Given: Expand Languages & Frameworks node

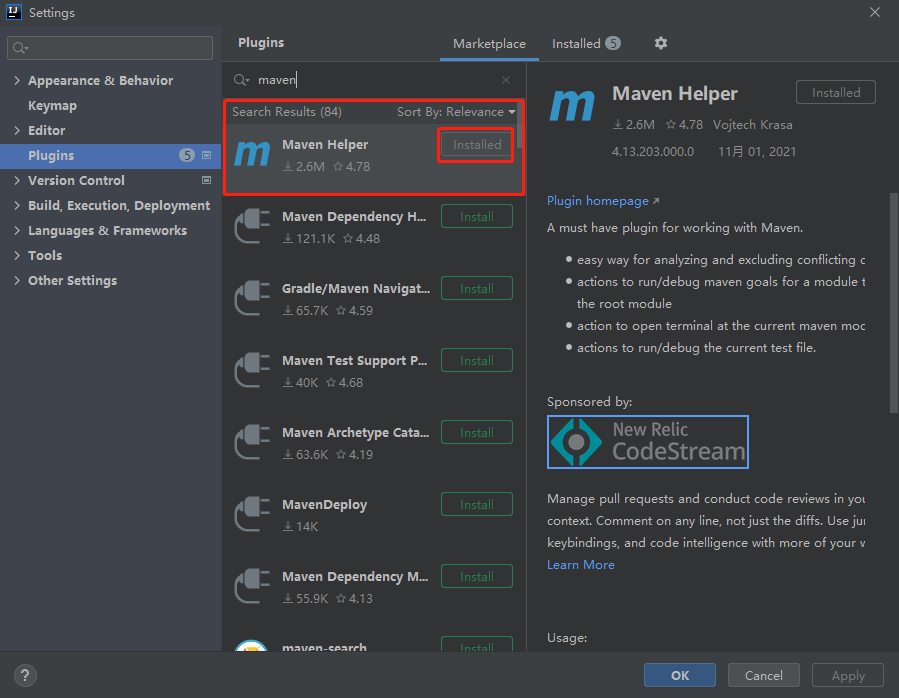Looking at the screenshot, I should coord(17,231).
